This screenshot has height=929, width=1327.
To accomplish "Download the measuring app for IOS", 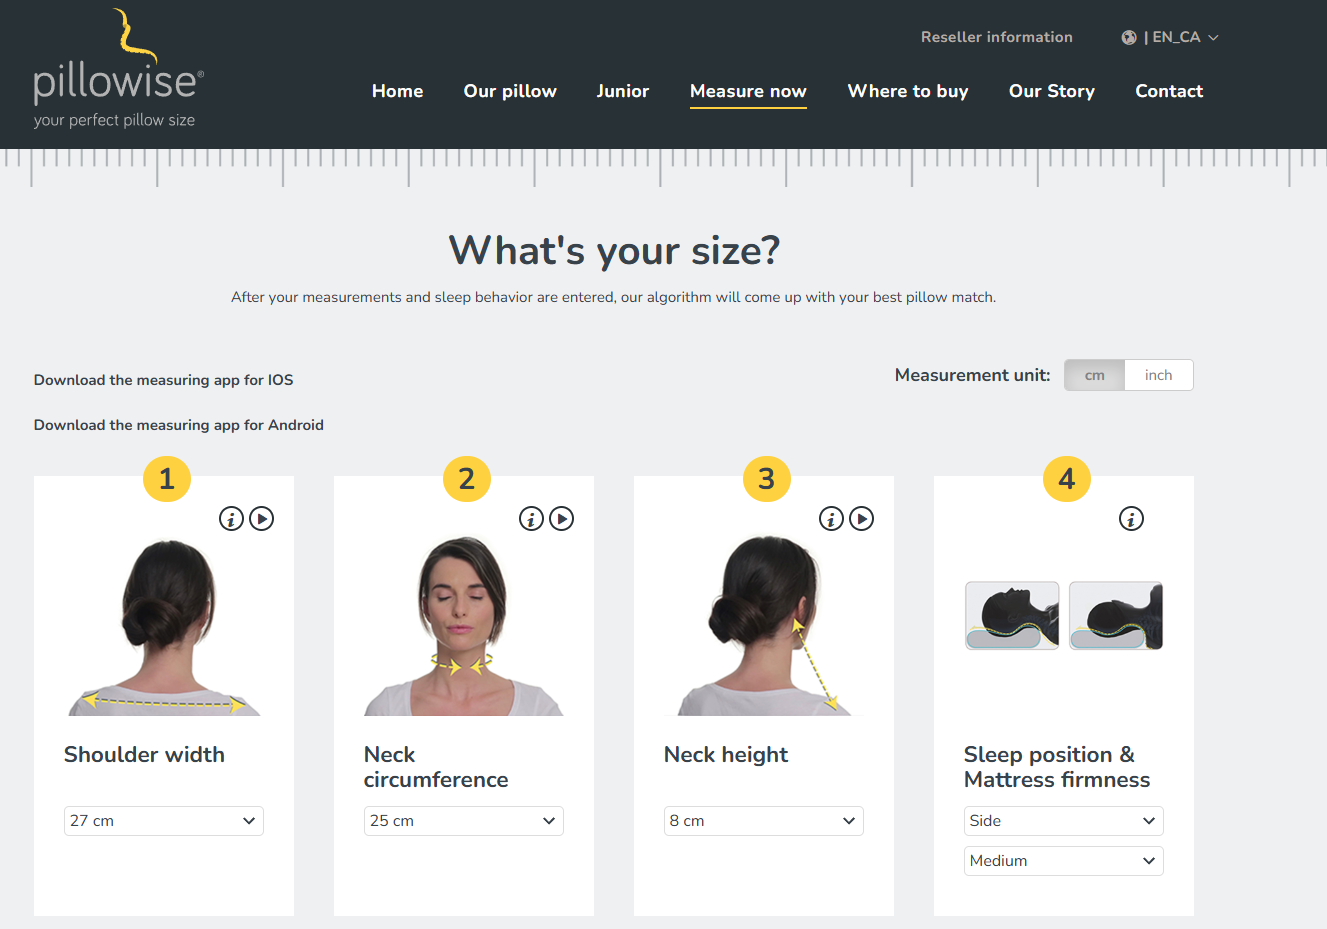I will tap(164, 380).
